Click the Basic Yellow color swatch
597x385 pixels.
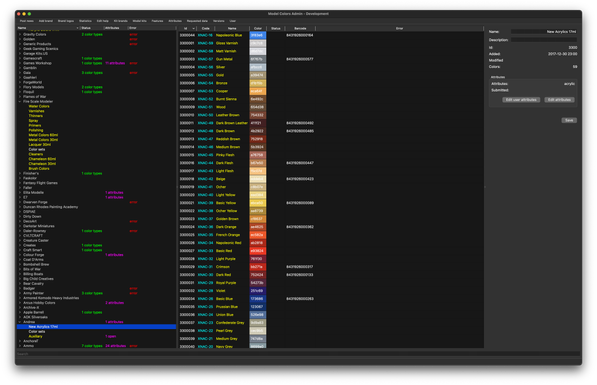coord(258,203)
